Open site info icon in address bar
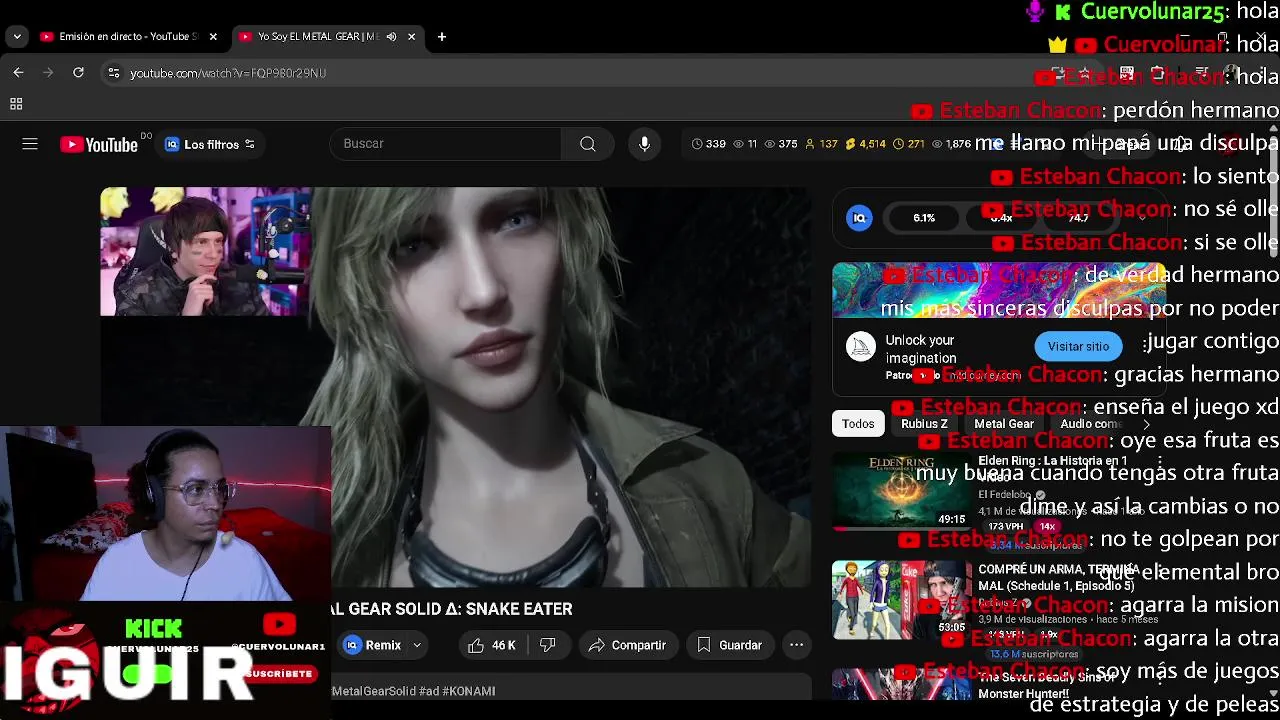This screenshot has height=720, width=1280. point(114,73)
